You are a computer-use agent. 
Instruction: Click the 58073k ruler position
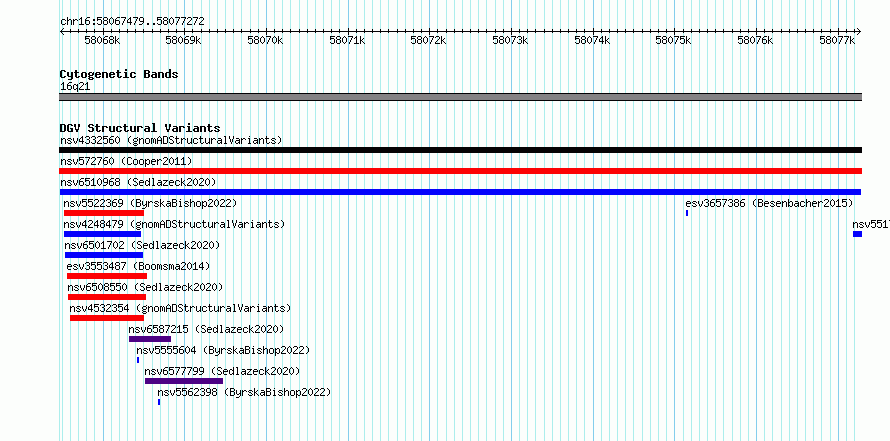(511, 40)
